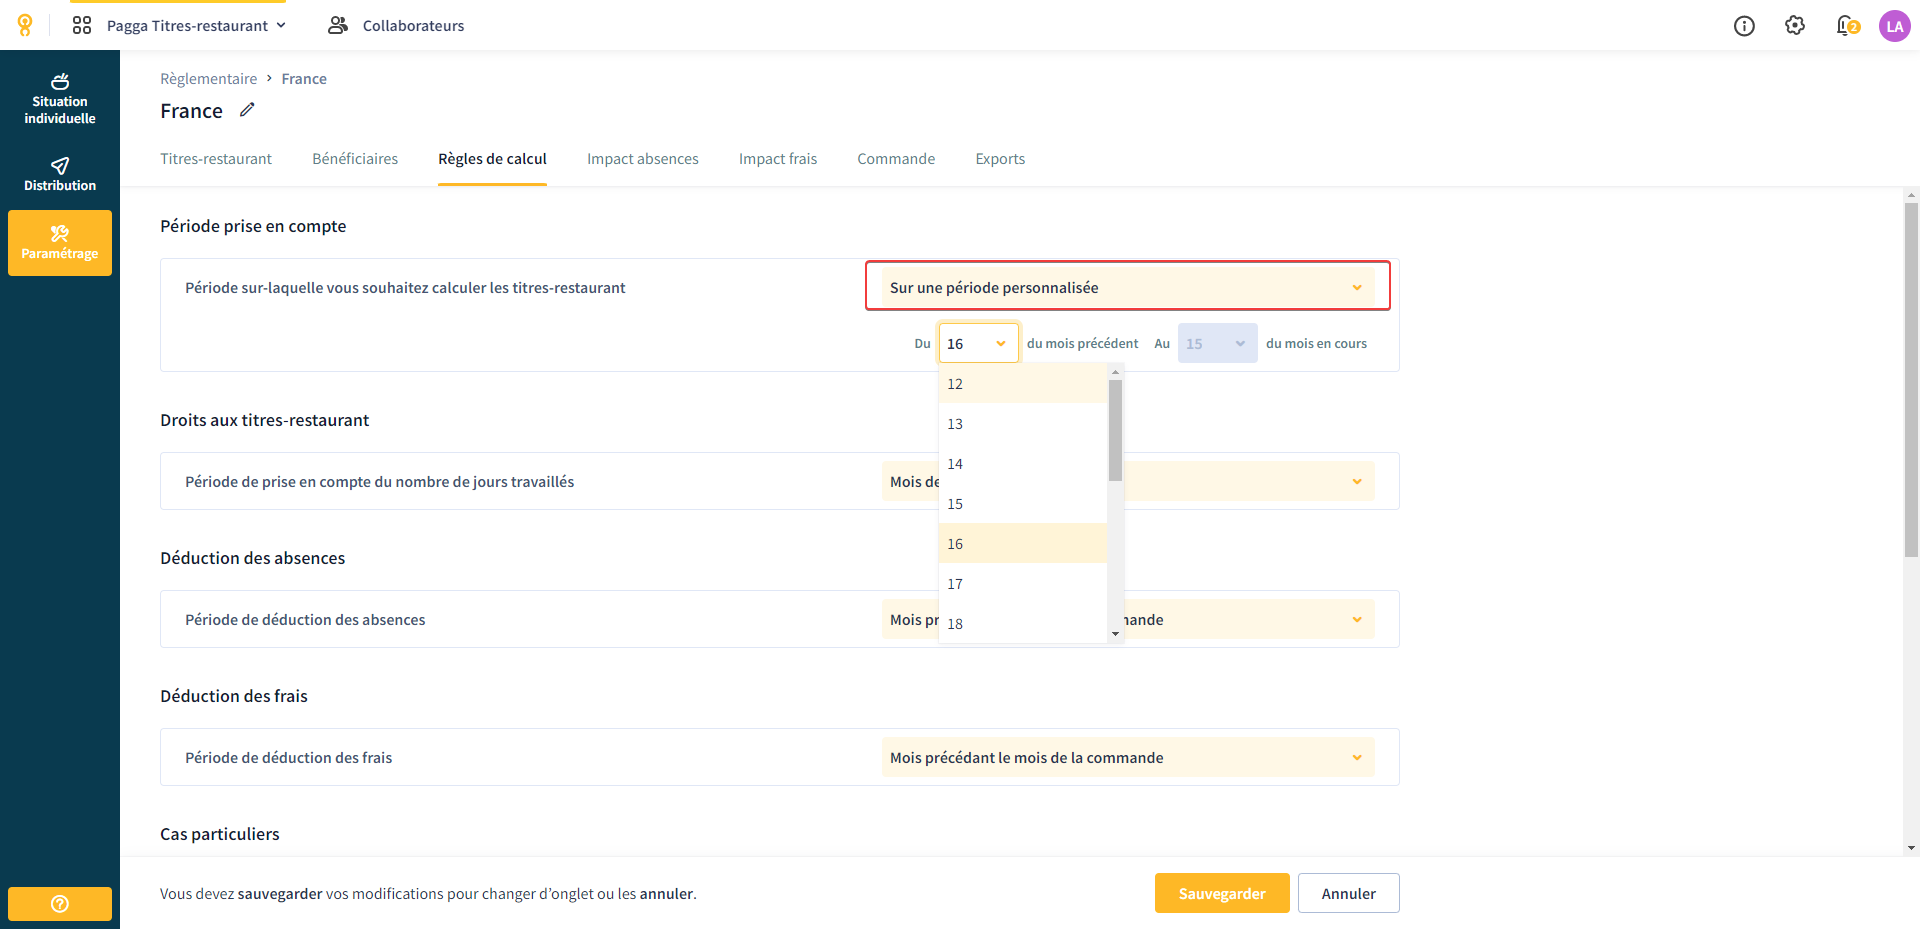Open the help question mark button
The image size is (1920, 929).
click(60, 904)
